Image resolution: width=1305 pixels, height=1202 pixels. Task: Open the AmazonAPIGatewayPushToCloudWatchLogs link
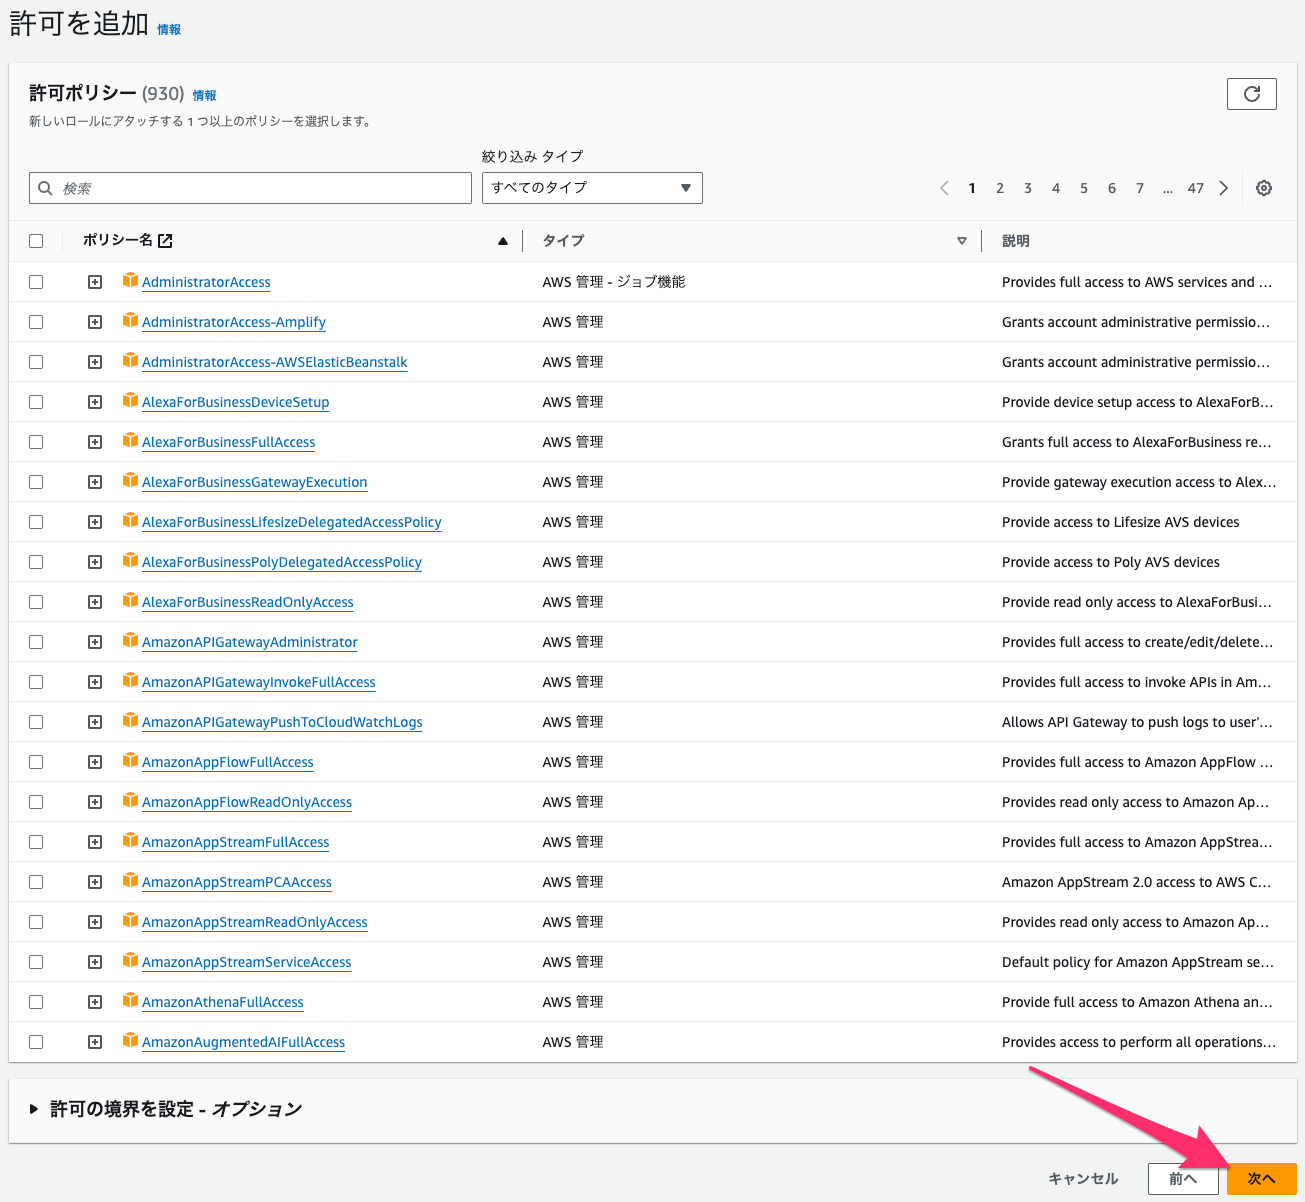tap(282, 722)
